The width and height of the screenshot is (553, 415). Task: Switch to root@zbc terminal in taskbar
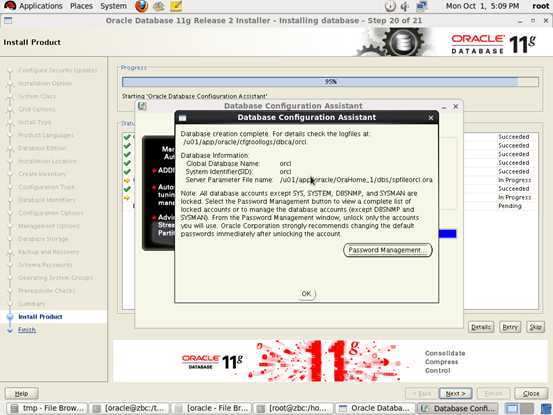pyautogui.click(x=293, y=408)
